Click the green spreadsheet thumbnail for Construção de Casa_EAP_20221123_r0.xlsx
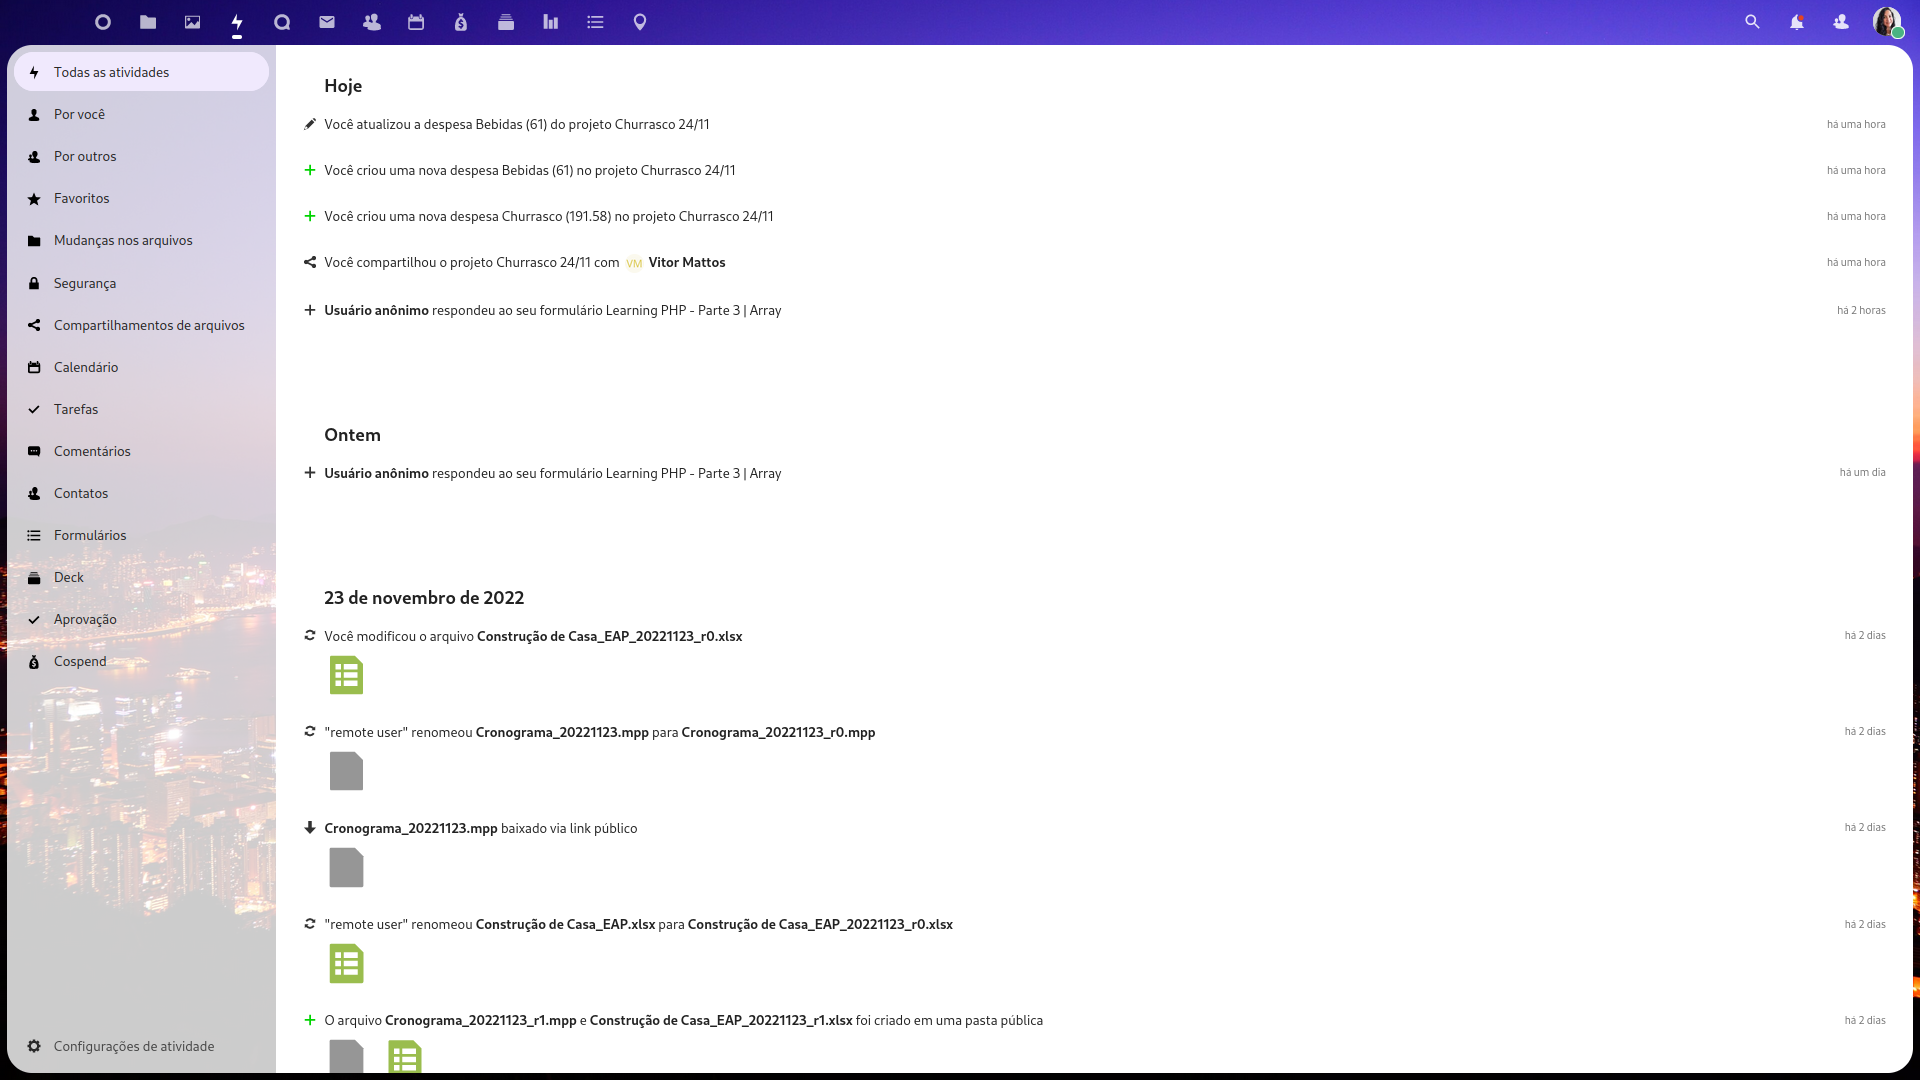This screenshot has width=1920, height=1080. point(346,676)
